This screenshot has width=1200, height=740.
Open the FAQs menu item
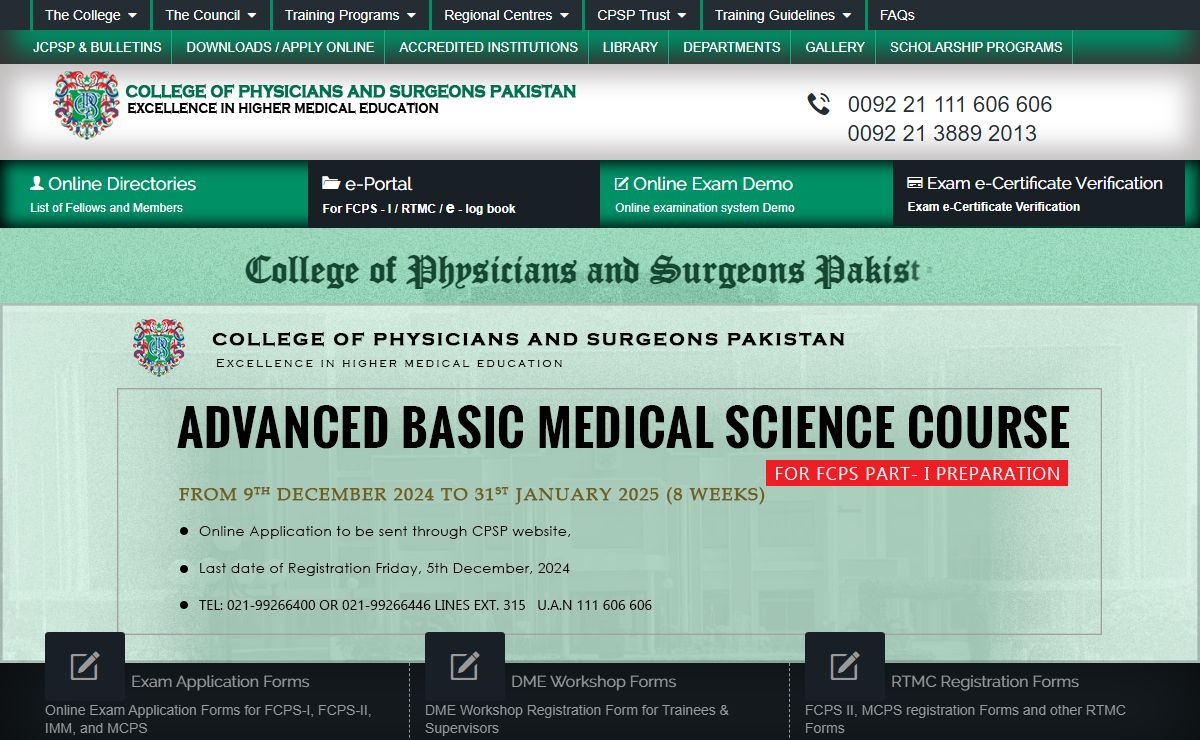pos(897,15)
